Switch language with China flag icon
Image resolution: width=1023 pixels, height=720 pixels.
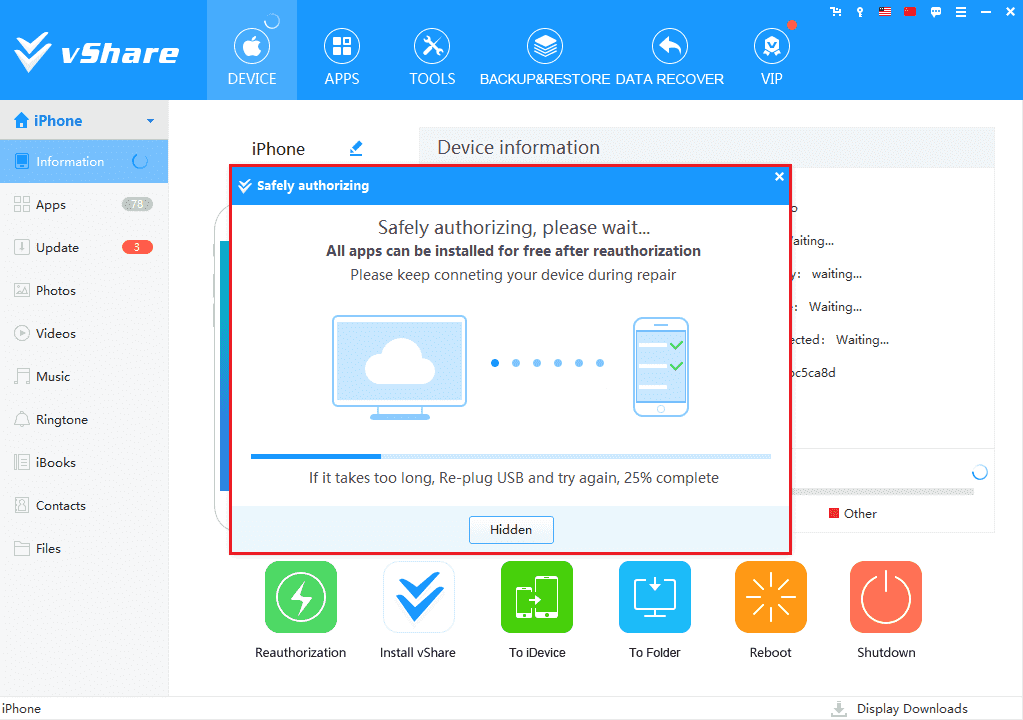[909, 12]
